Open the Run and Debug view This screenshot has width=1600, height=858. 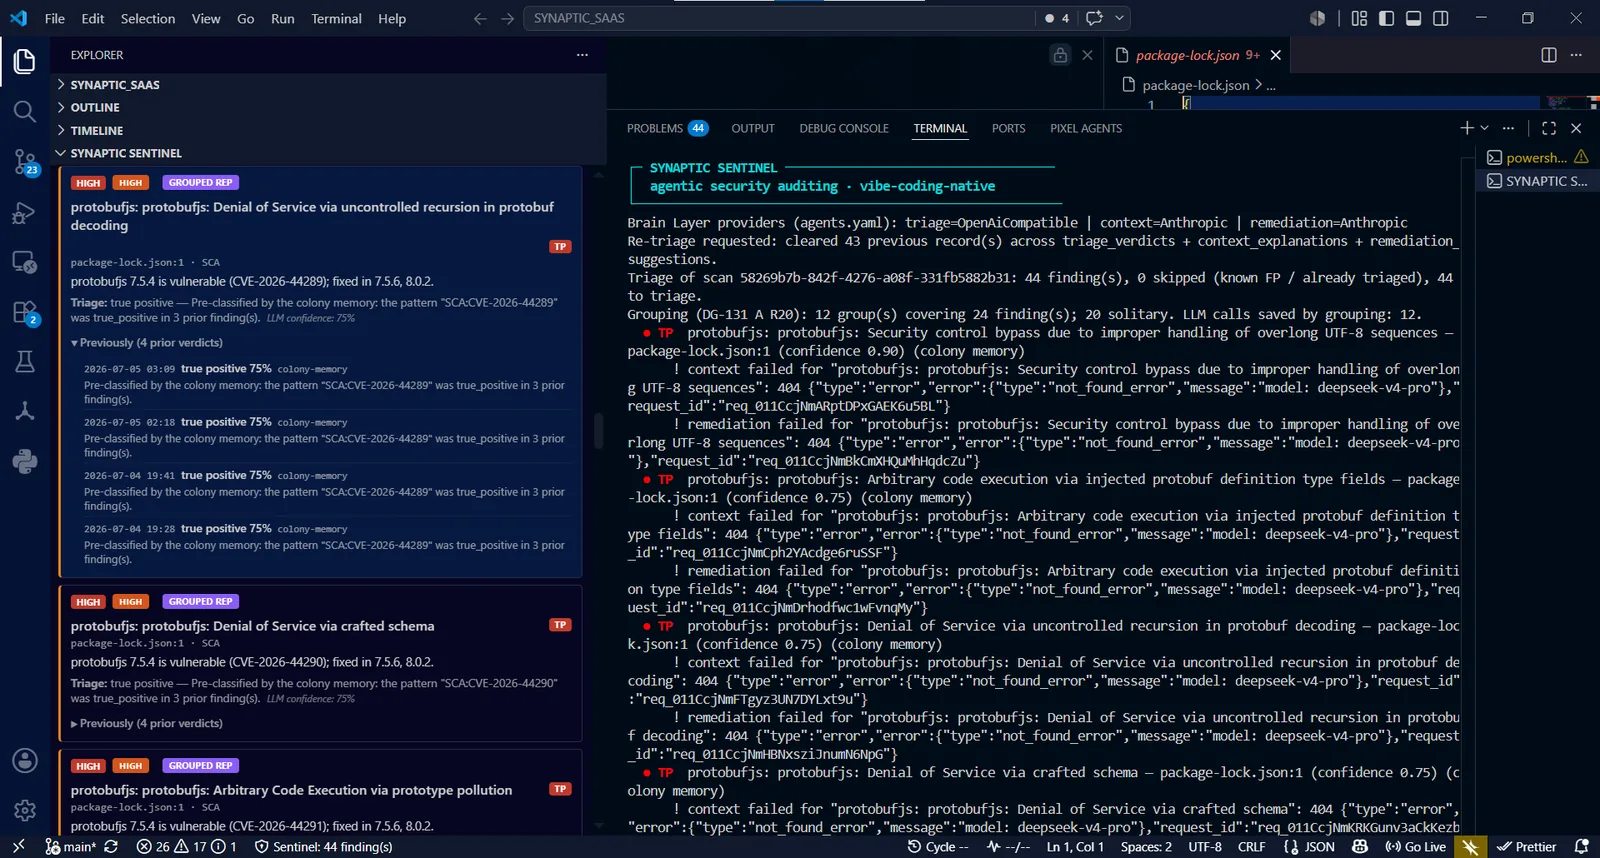(x=25, y=212)
